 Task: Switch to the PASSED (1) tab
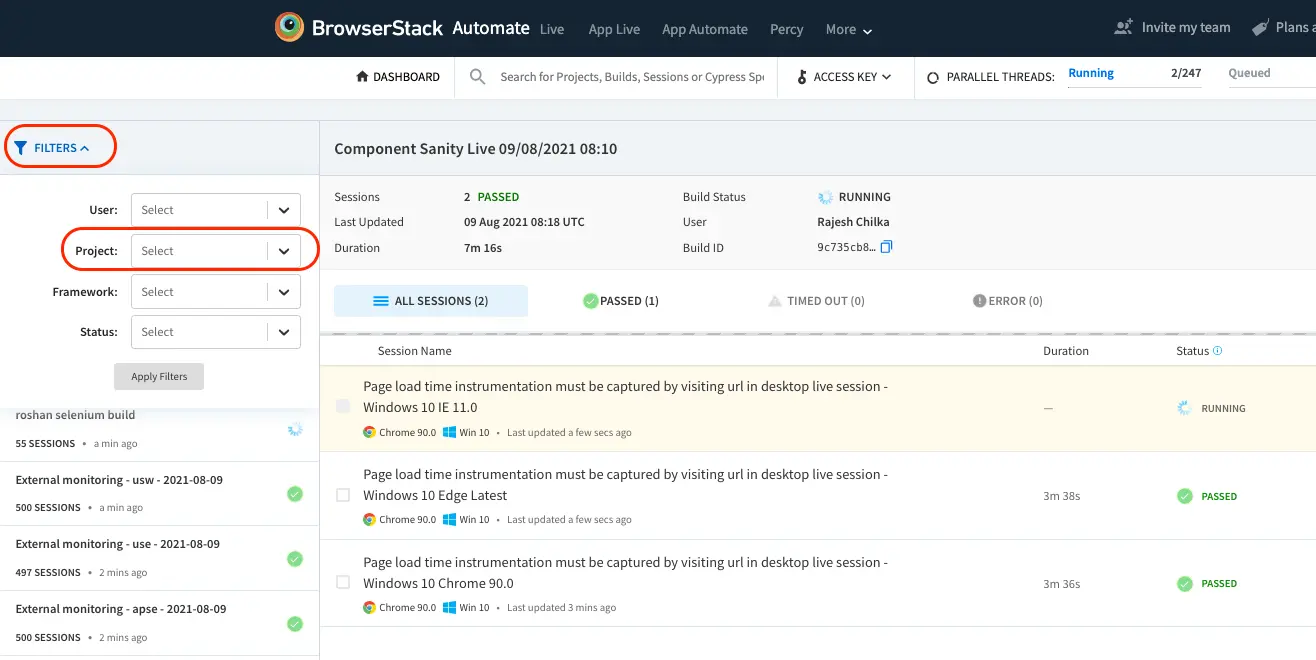[621, 301]
